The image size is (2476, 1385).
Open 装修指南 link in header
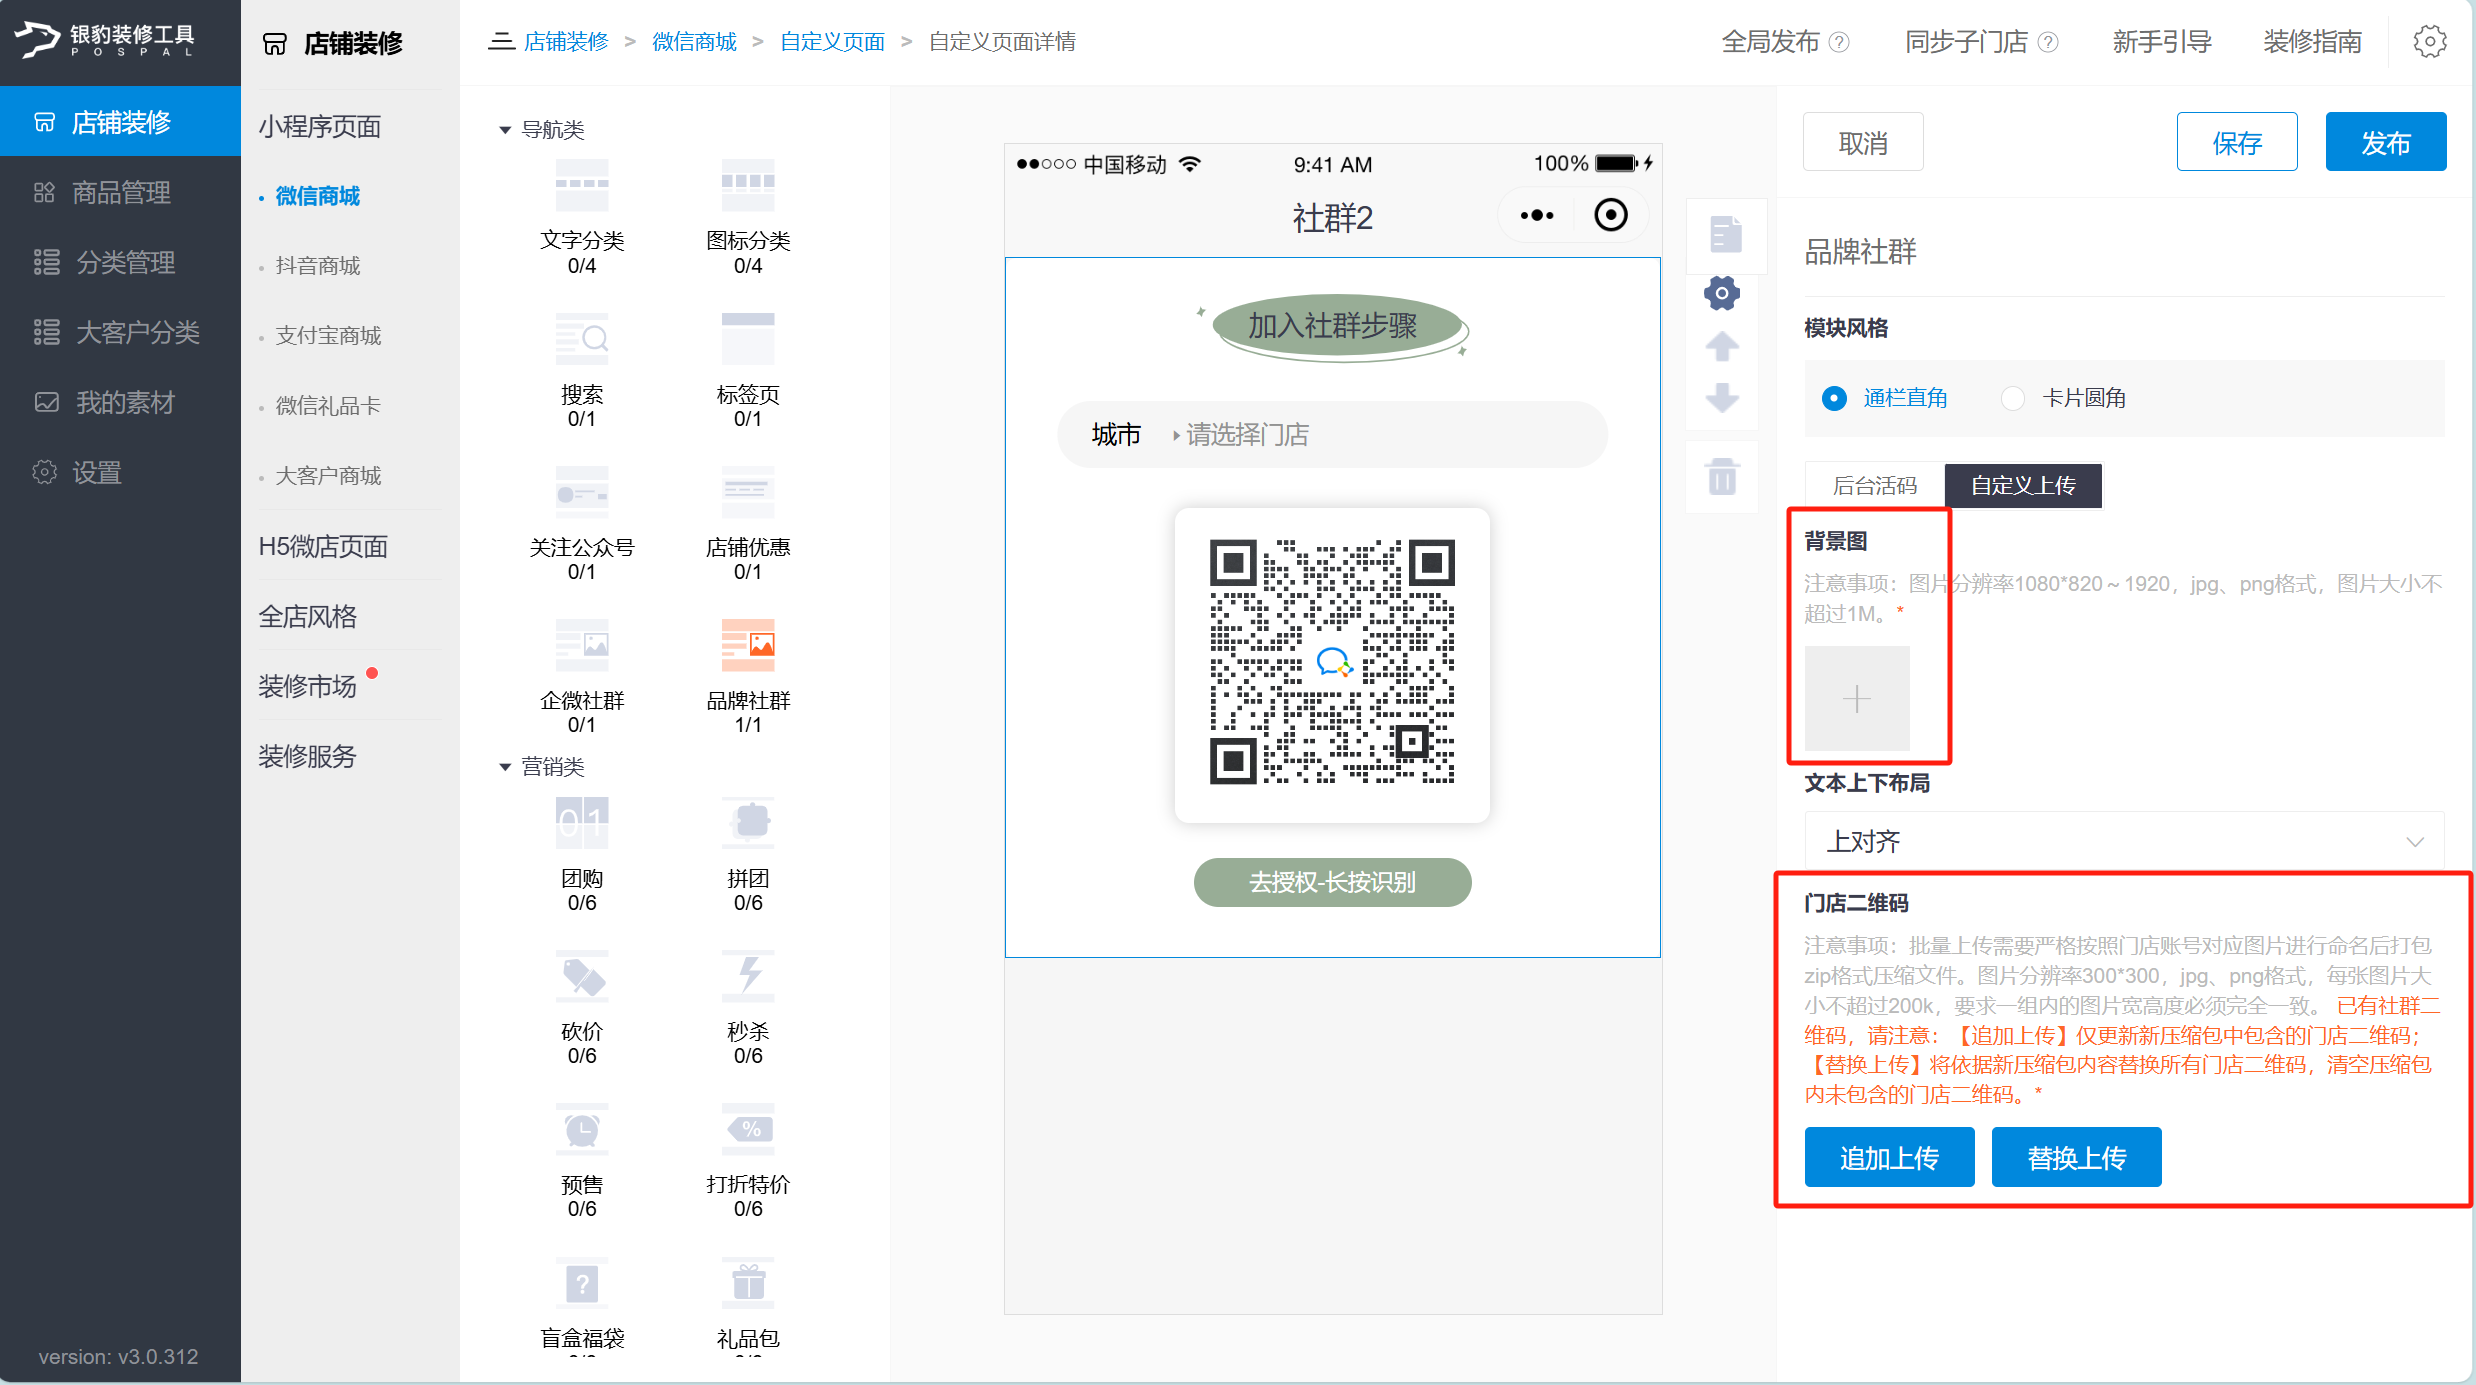tap(2312, 42)
